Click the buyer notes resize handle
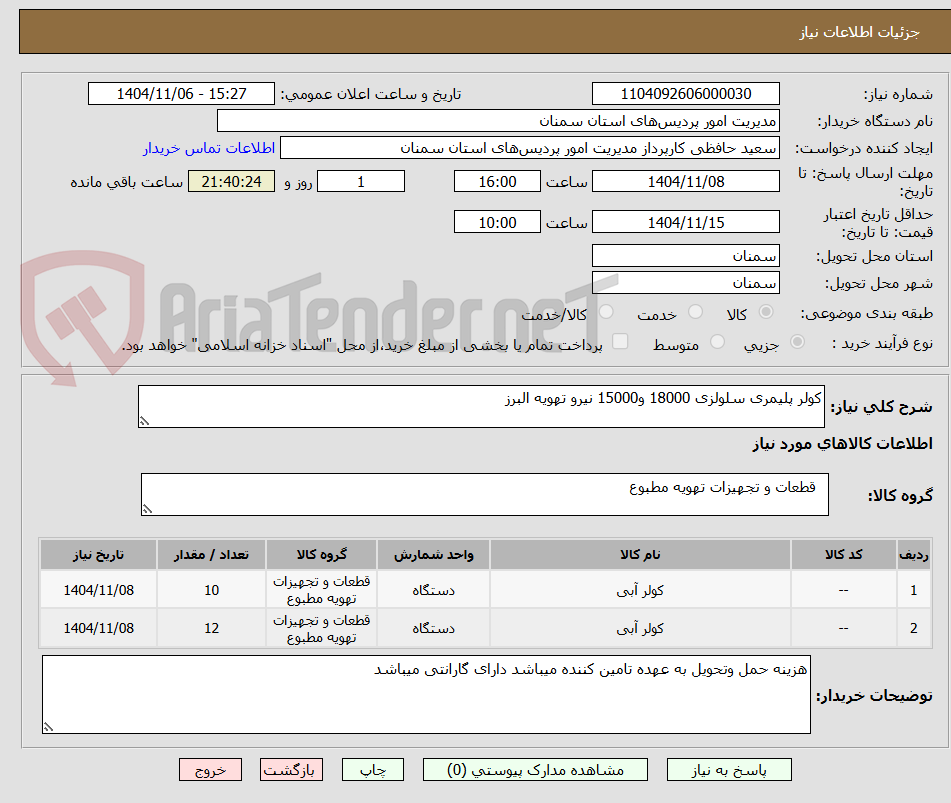This screenshot has height=803, width=951. [x=49, y=727]
